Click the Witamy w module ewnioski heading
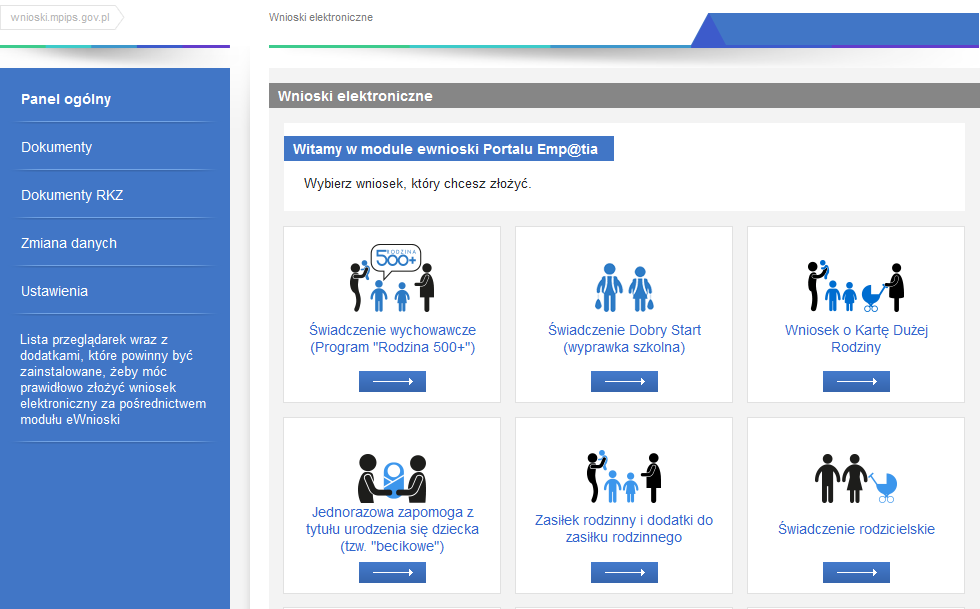The width and height of the screenshot is (980, 609). [448, 149]
